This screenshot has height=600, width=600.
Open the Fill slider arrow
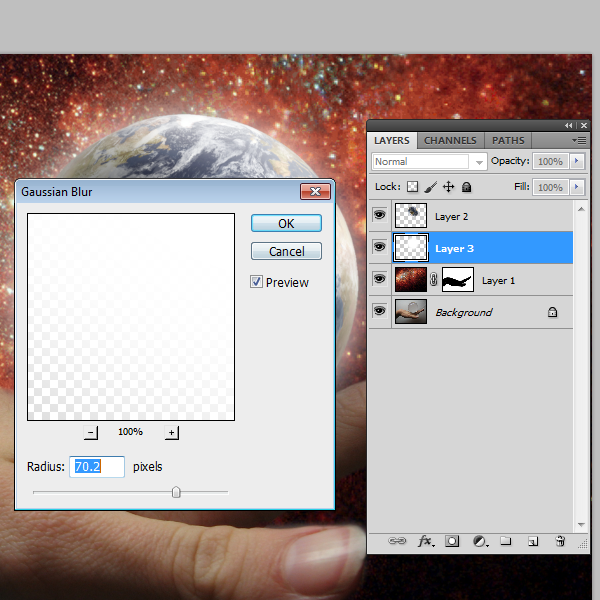pos(577,187)
